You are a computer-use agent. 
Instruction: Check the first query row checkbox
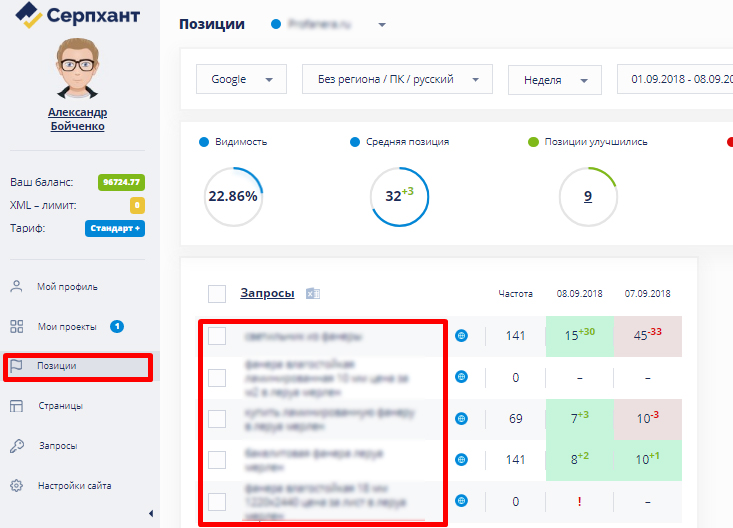[x=217, y=336]
